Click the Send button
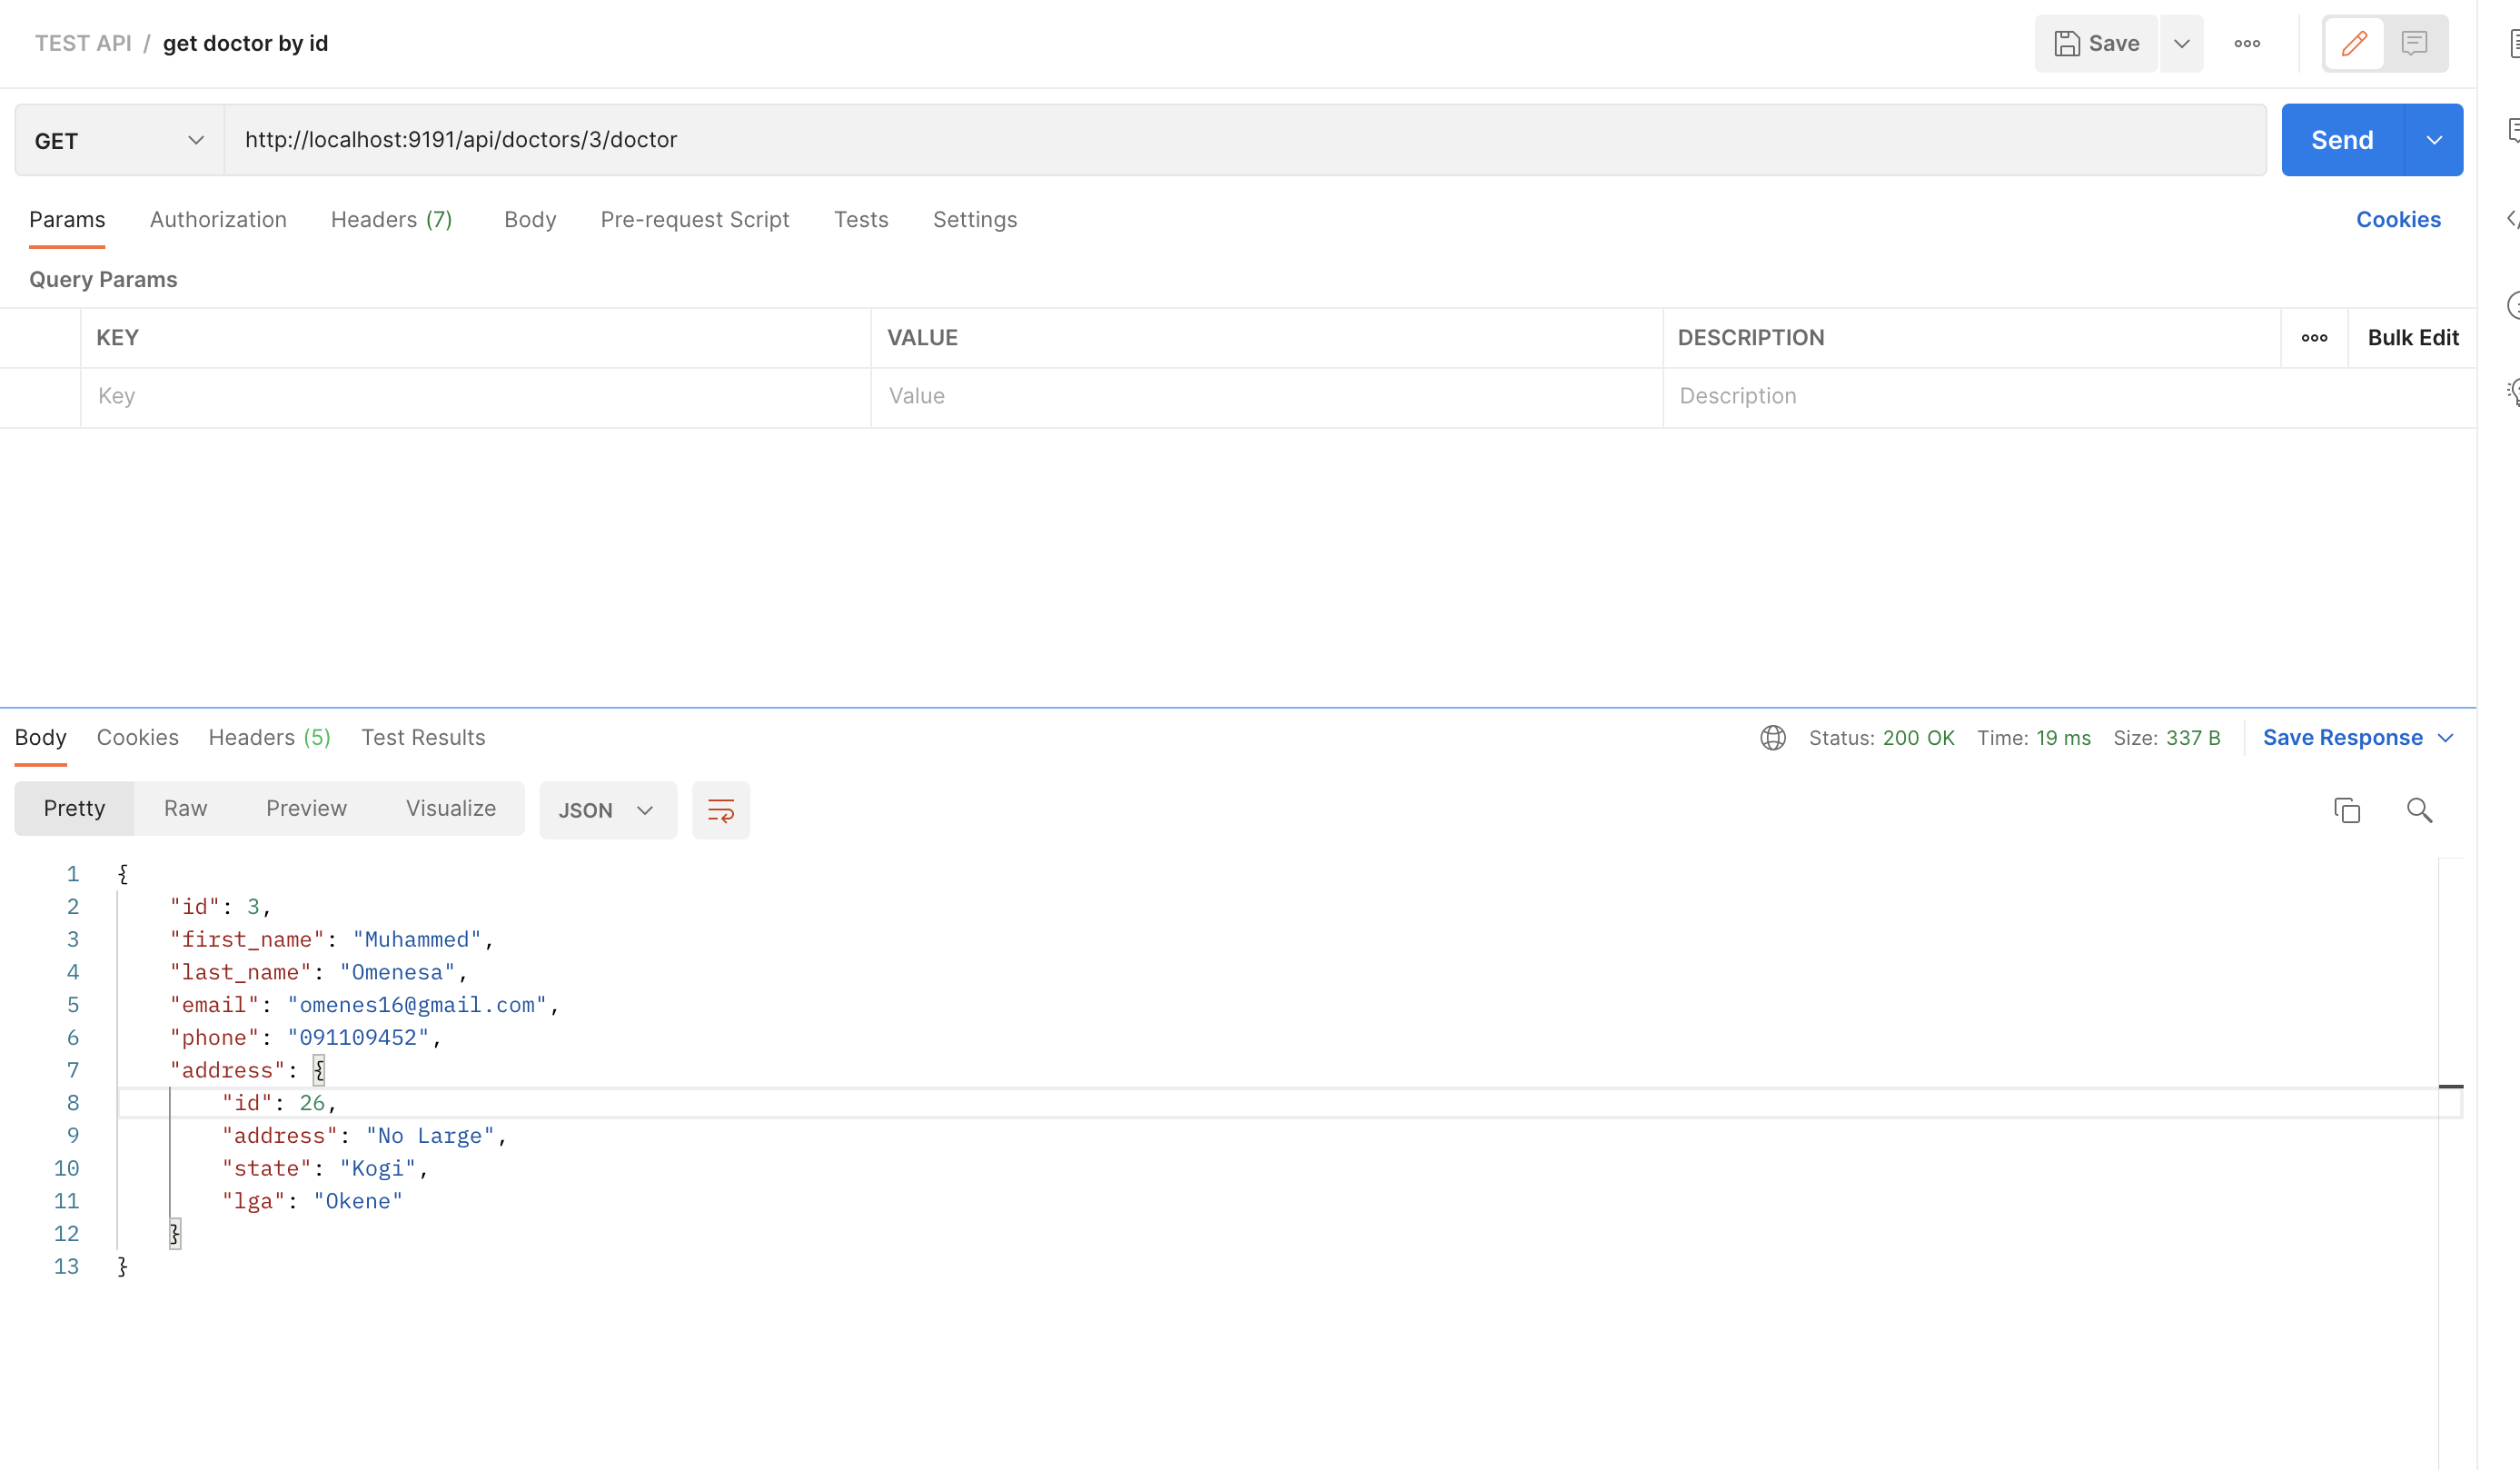 point(2342,140)
